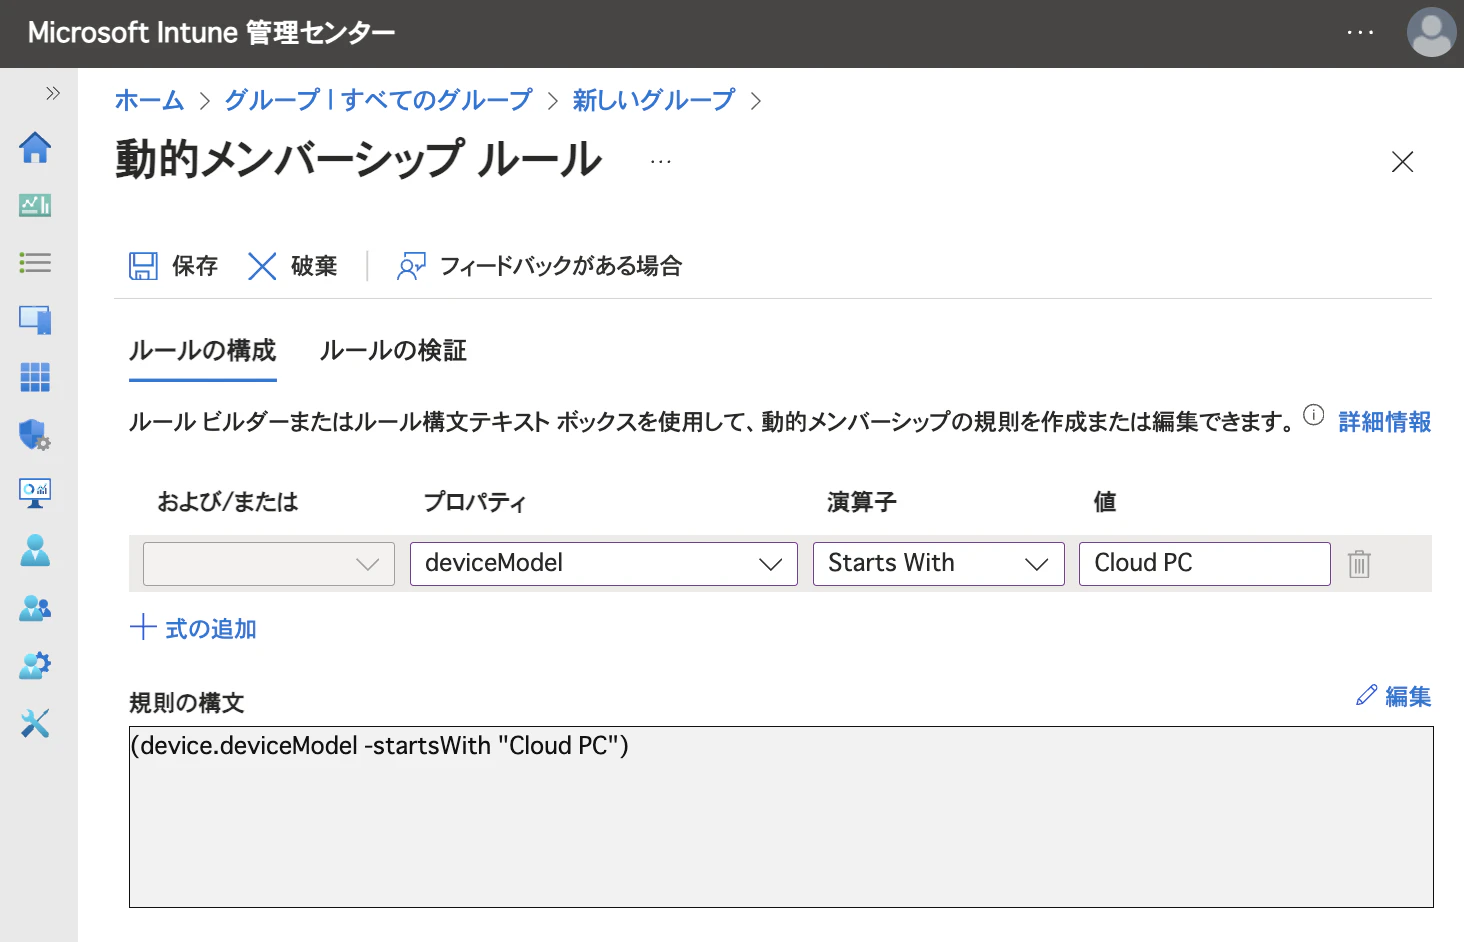1464x942 pixels.
Task: Open Tenant administration icon in sidebar
Action: click(35, 665)
